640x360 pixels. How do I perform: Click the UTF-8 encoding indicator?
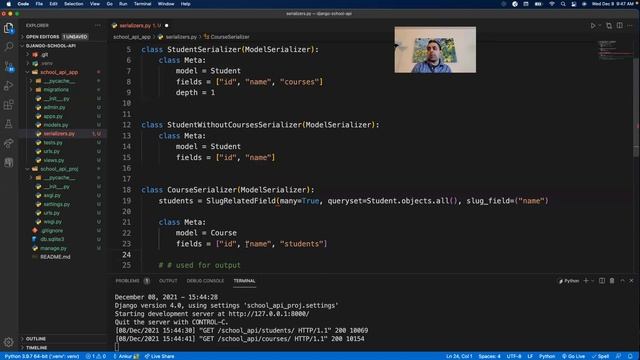click(514, 356)
